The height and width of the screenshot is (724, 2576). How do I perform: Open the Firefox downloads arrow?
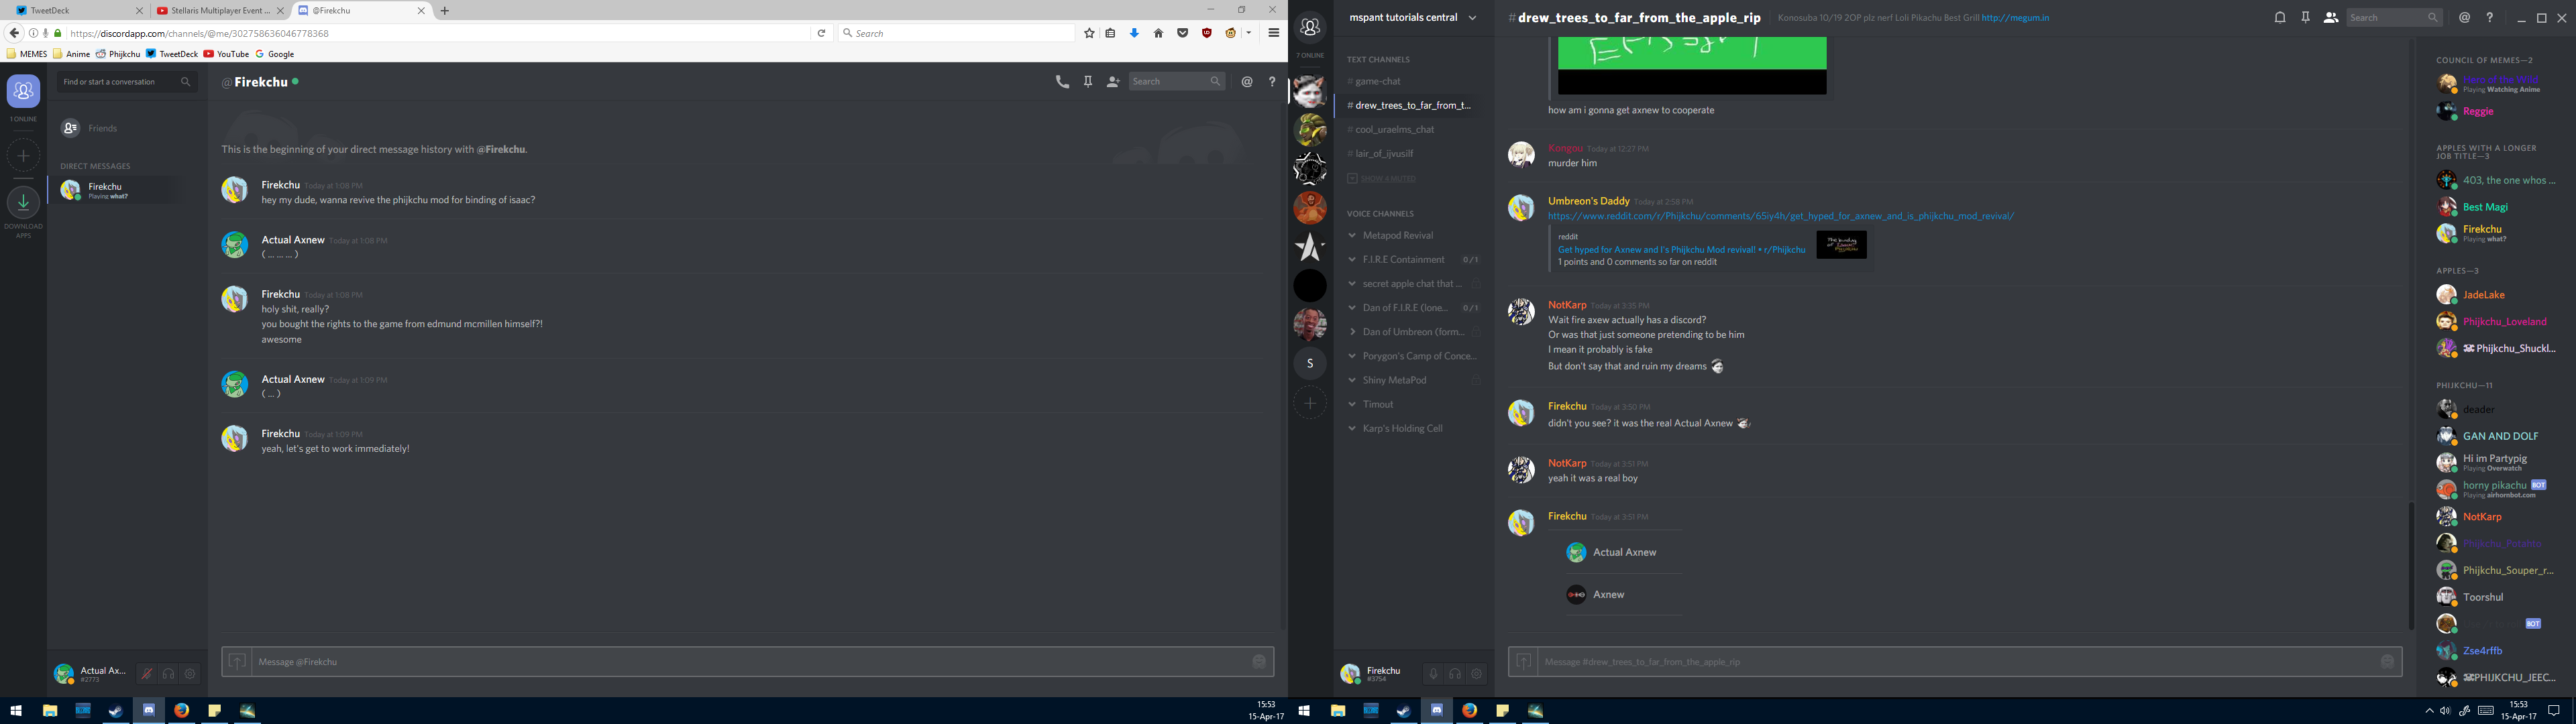1134,33
